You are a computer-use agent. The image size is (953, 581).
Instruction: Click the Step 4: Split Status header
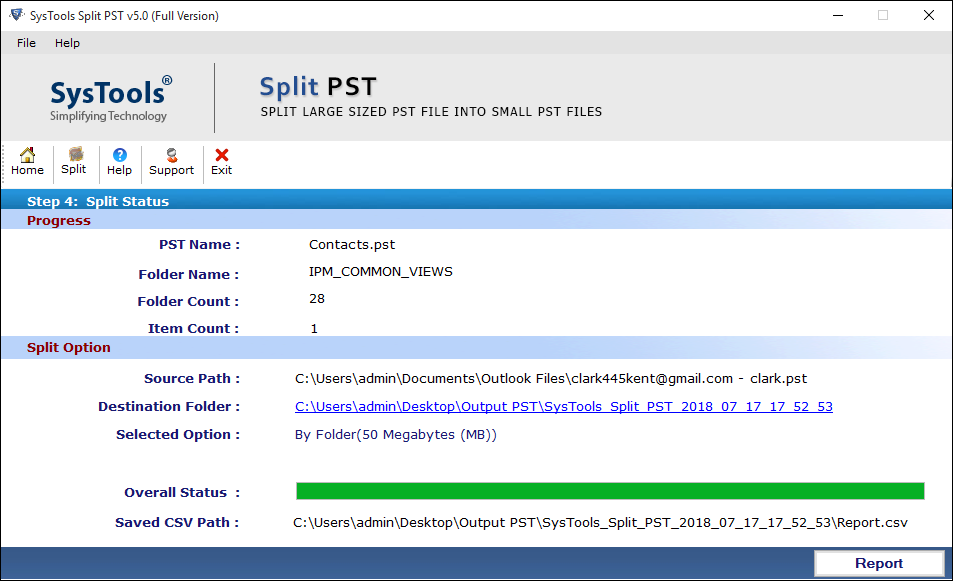pos(98,201)
